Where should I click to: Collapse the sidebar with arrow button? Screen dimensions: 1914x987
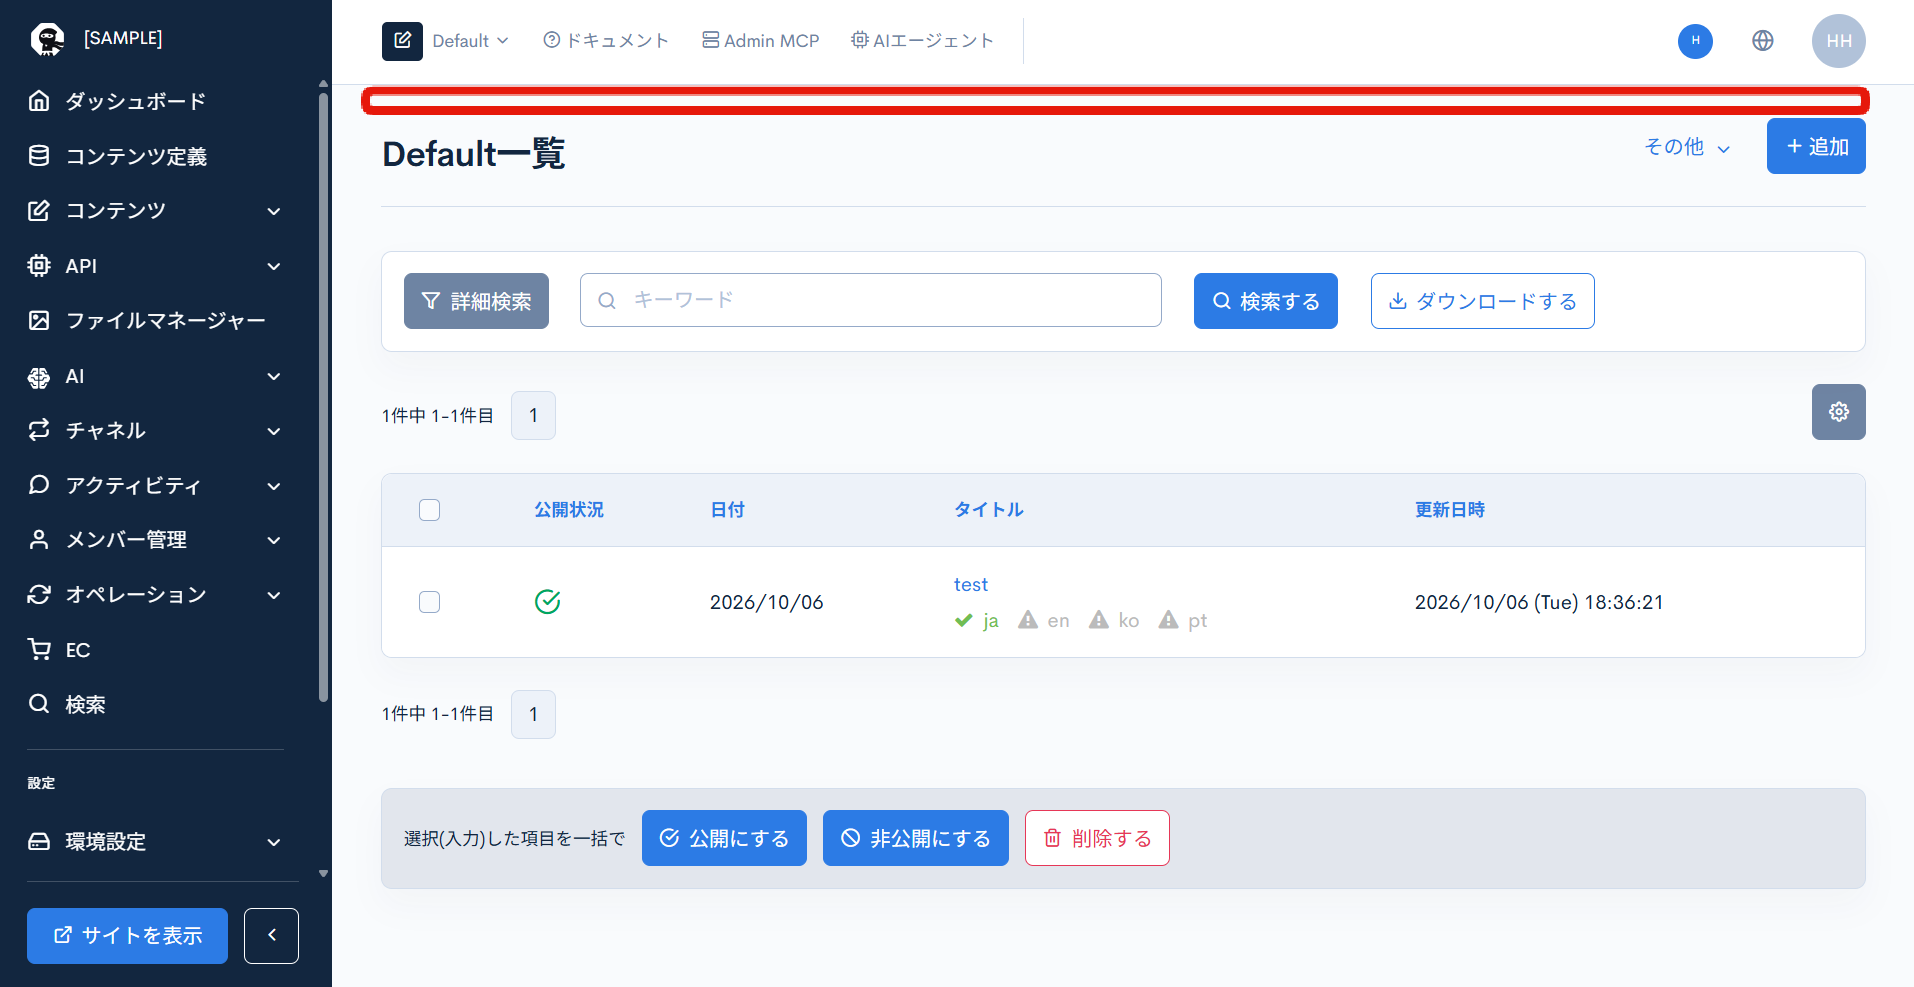[x=271, y=936]
